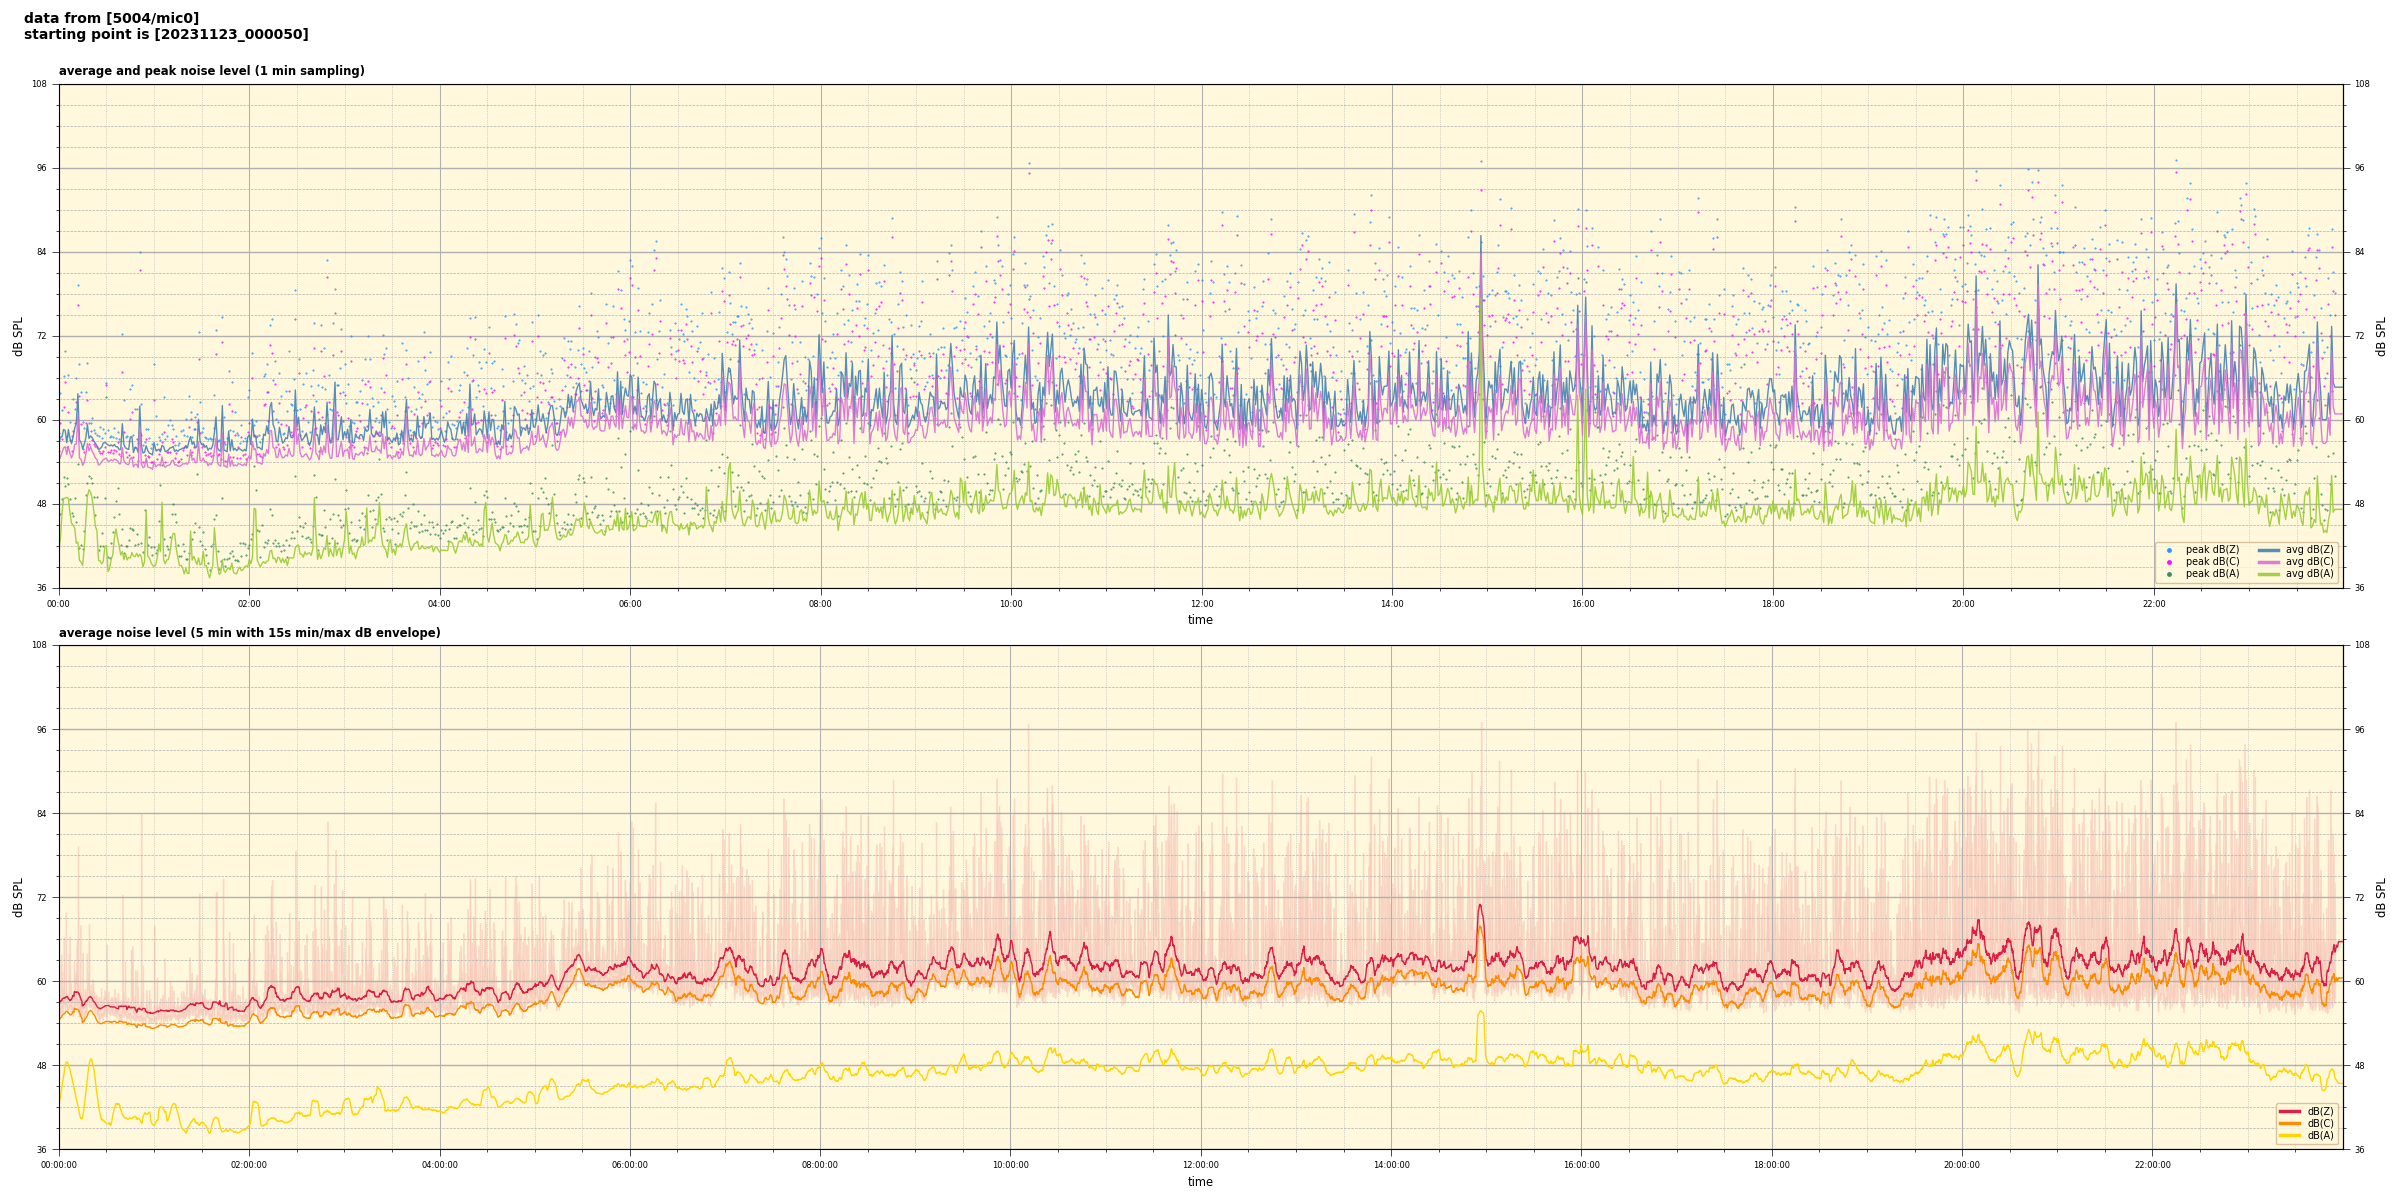2400x1200 pixels.
Task: Click the 14:00:00 tick label on bottom chart
Action: point(1391,1165)
